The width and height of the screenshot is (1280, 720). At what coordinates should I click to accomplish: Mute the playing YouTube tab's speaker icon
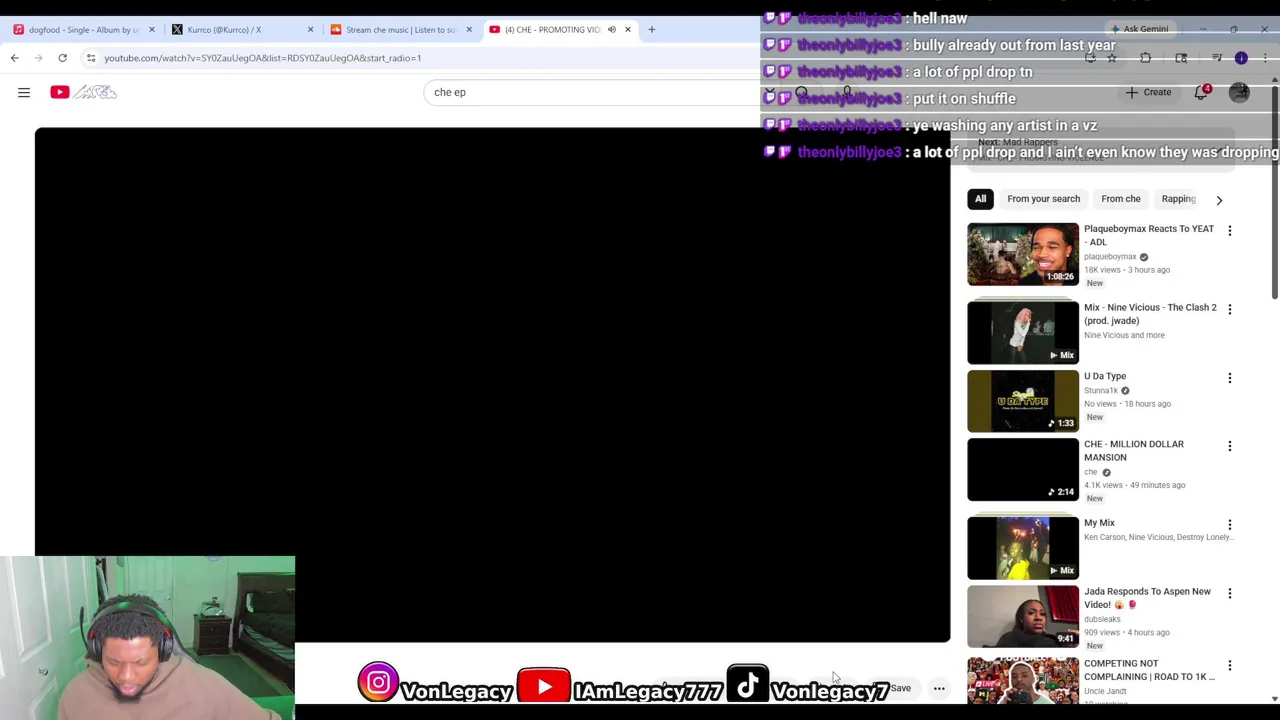[612, 29]
